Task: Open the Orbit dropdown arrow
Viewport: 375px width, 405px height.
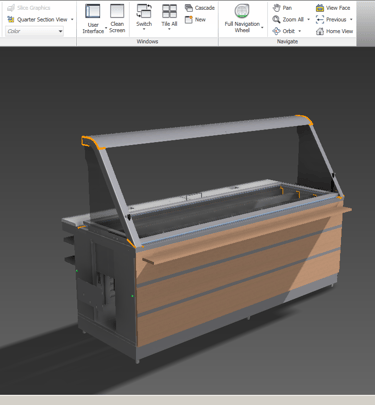Action: pos(300,31)
